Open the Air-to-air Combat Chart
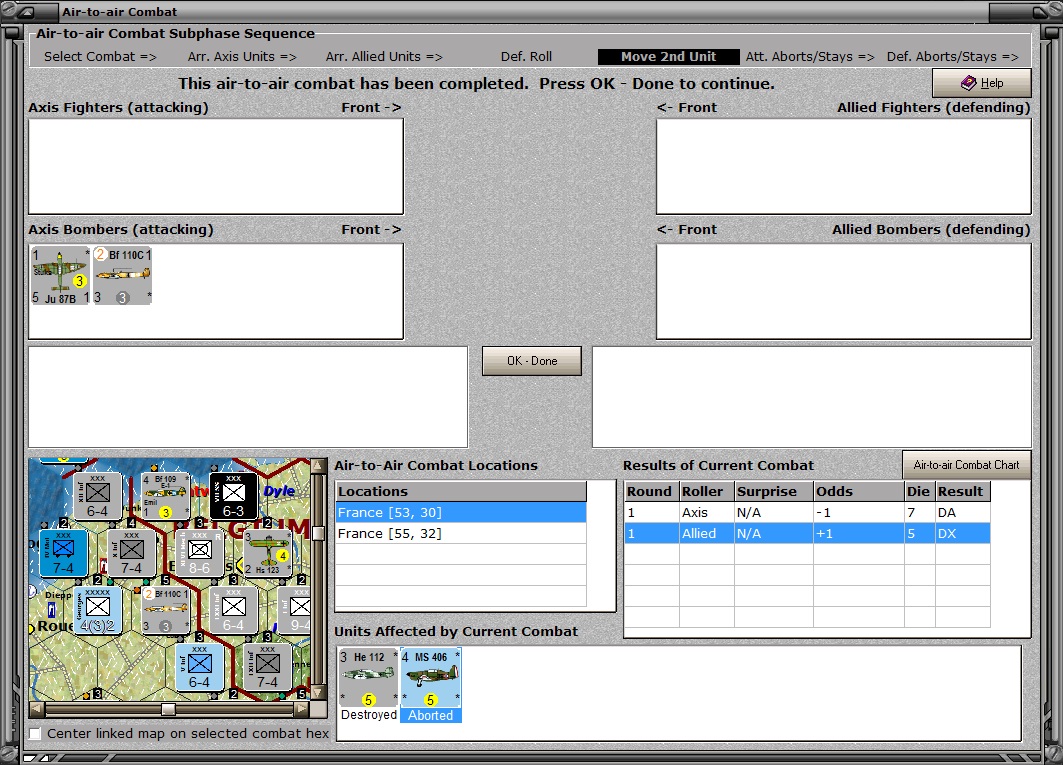The height and width of the screenshot is (765, 1063). tap(966, 465)
